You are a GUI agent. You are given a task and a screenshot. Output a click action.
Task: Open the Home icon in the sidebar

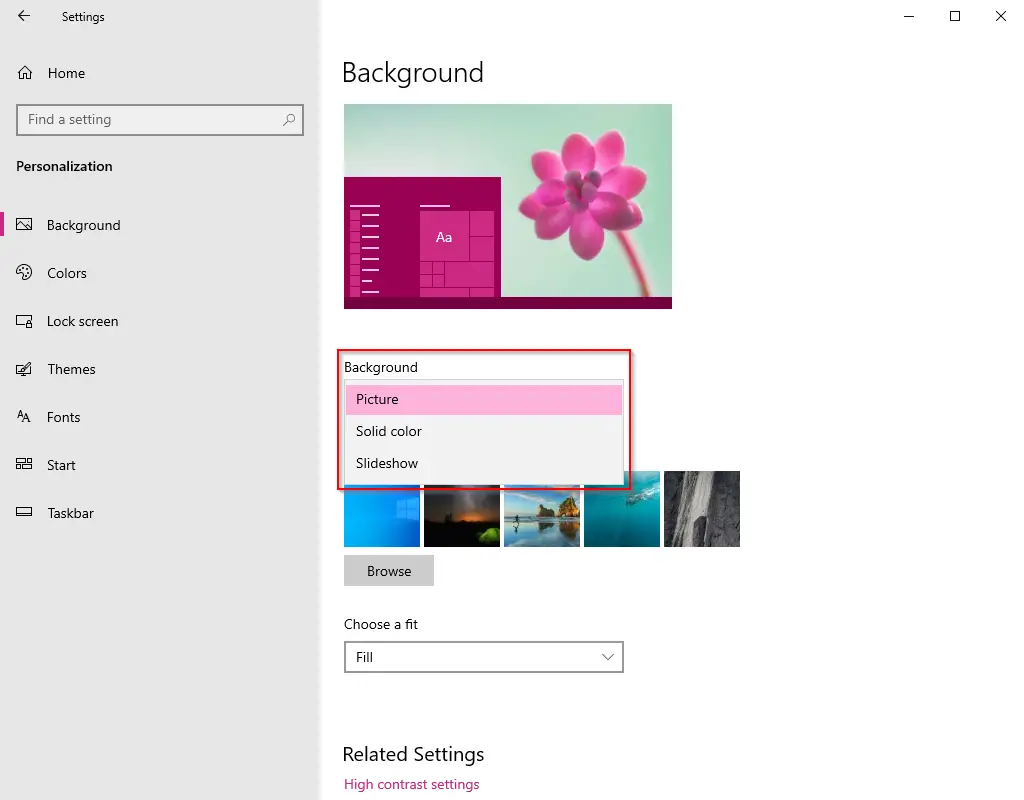[x=25, y=72]
